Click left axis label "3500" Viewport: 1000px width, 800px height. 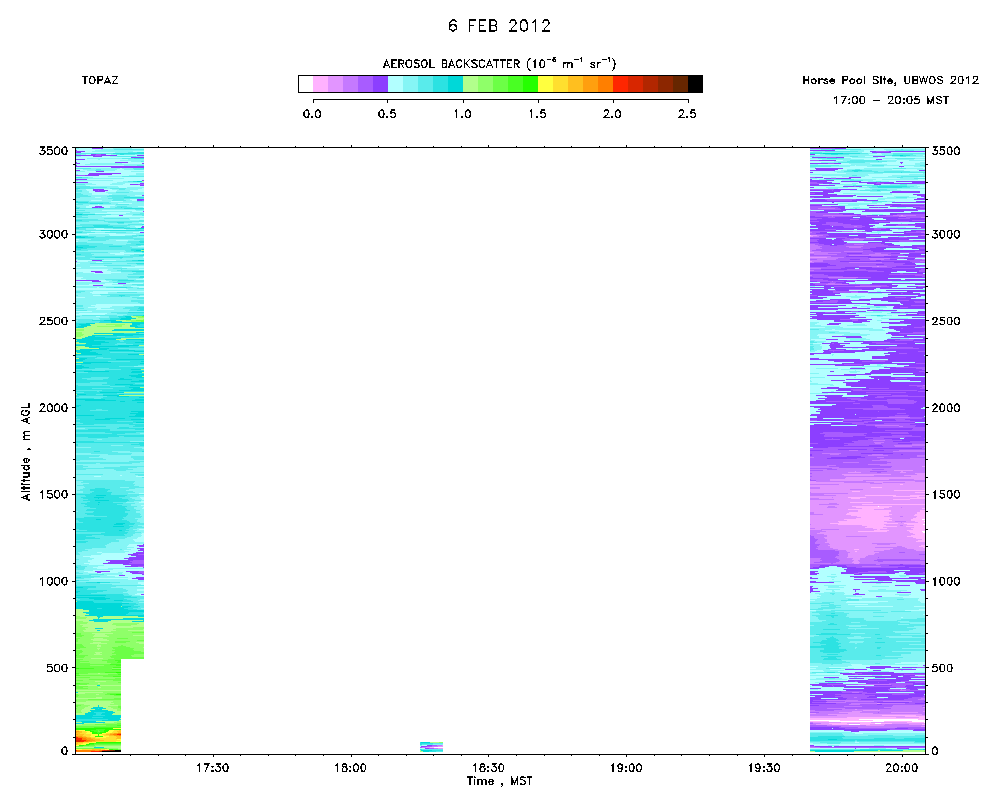tap(53, 151)
